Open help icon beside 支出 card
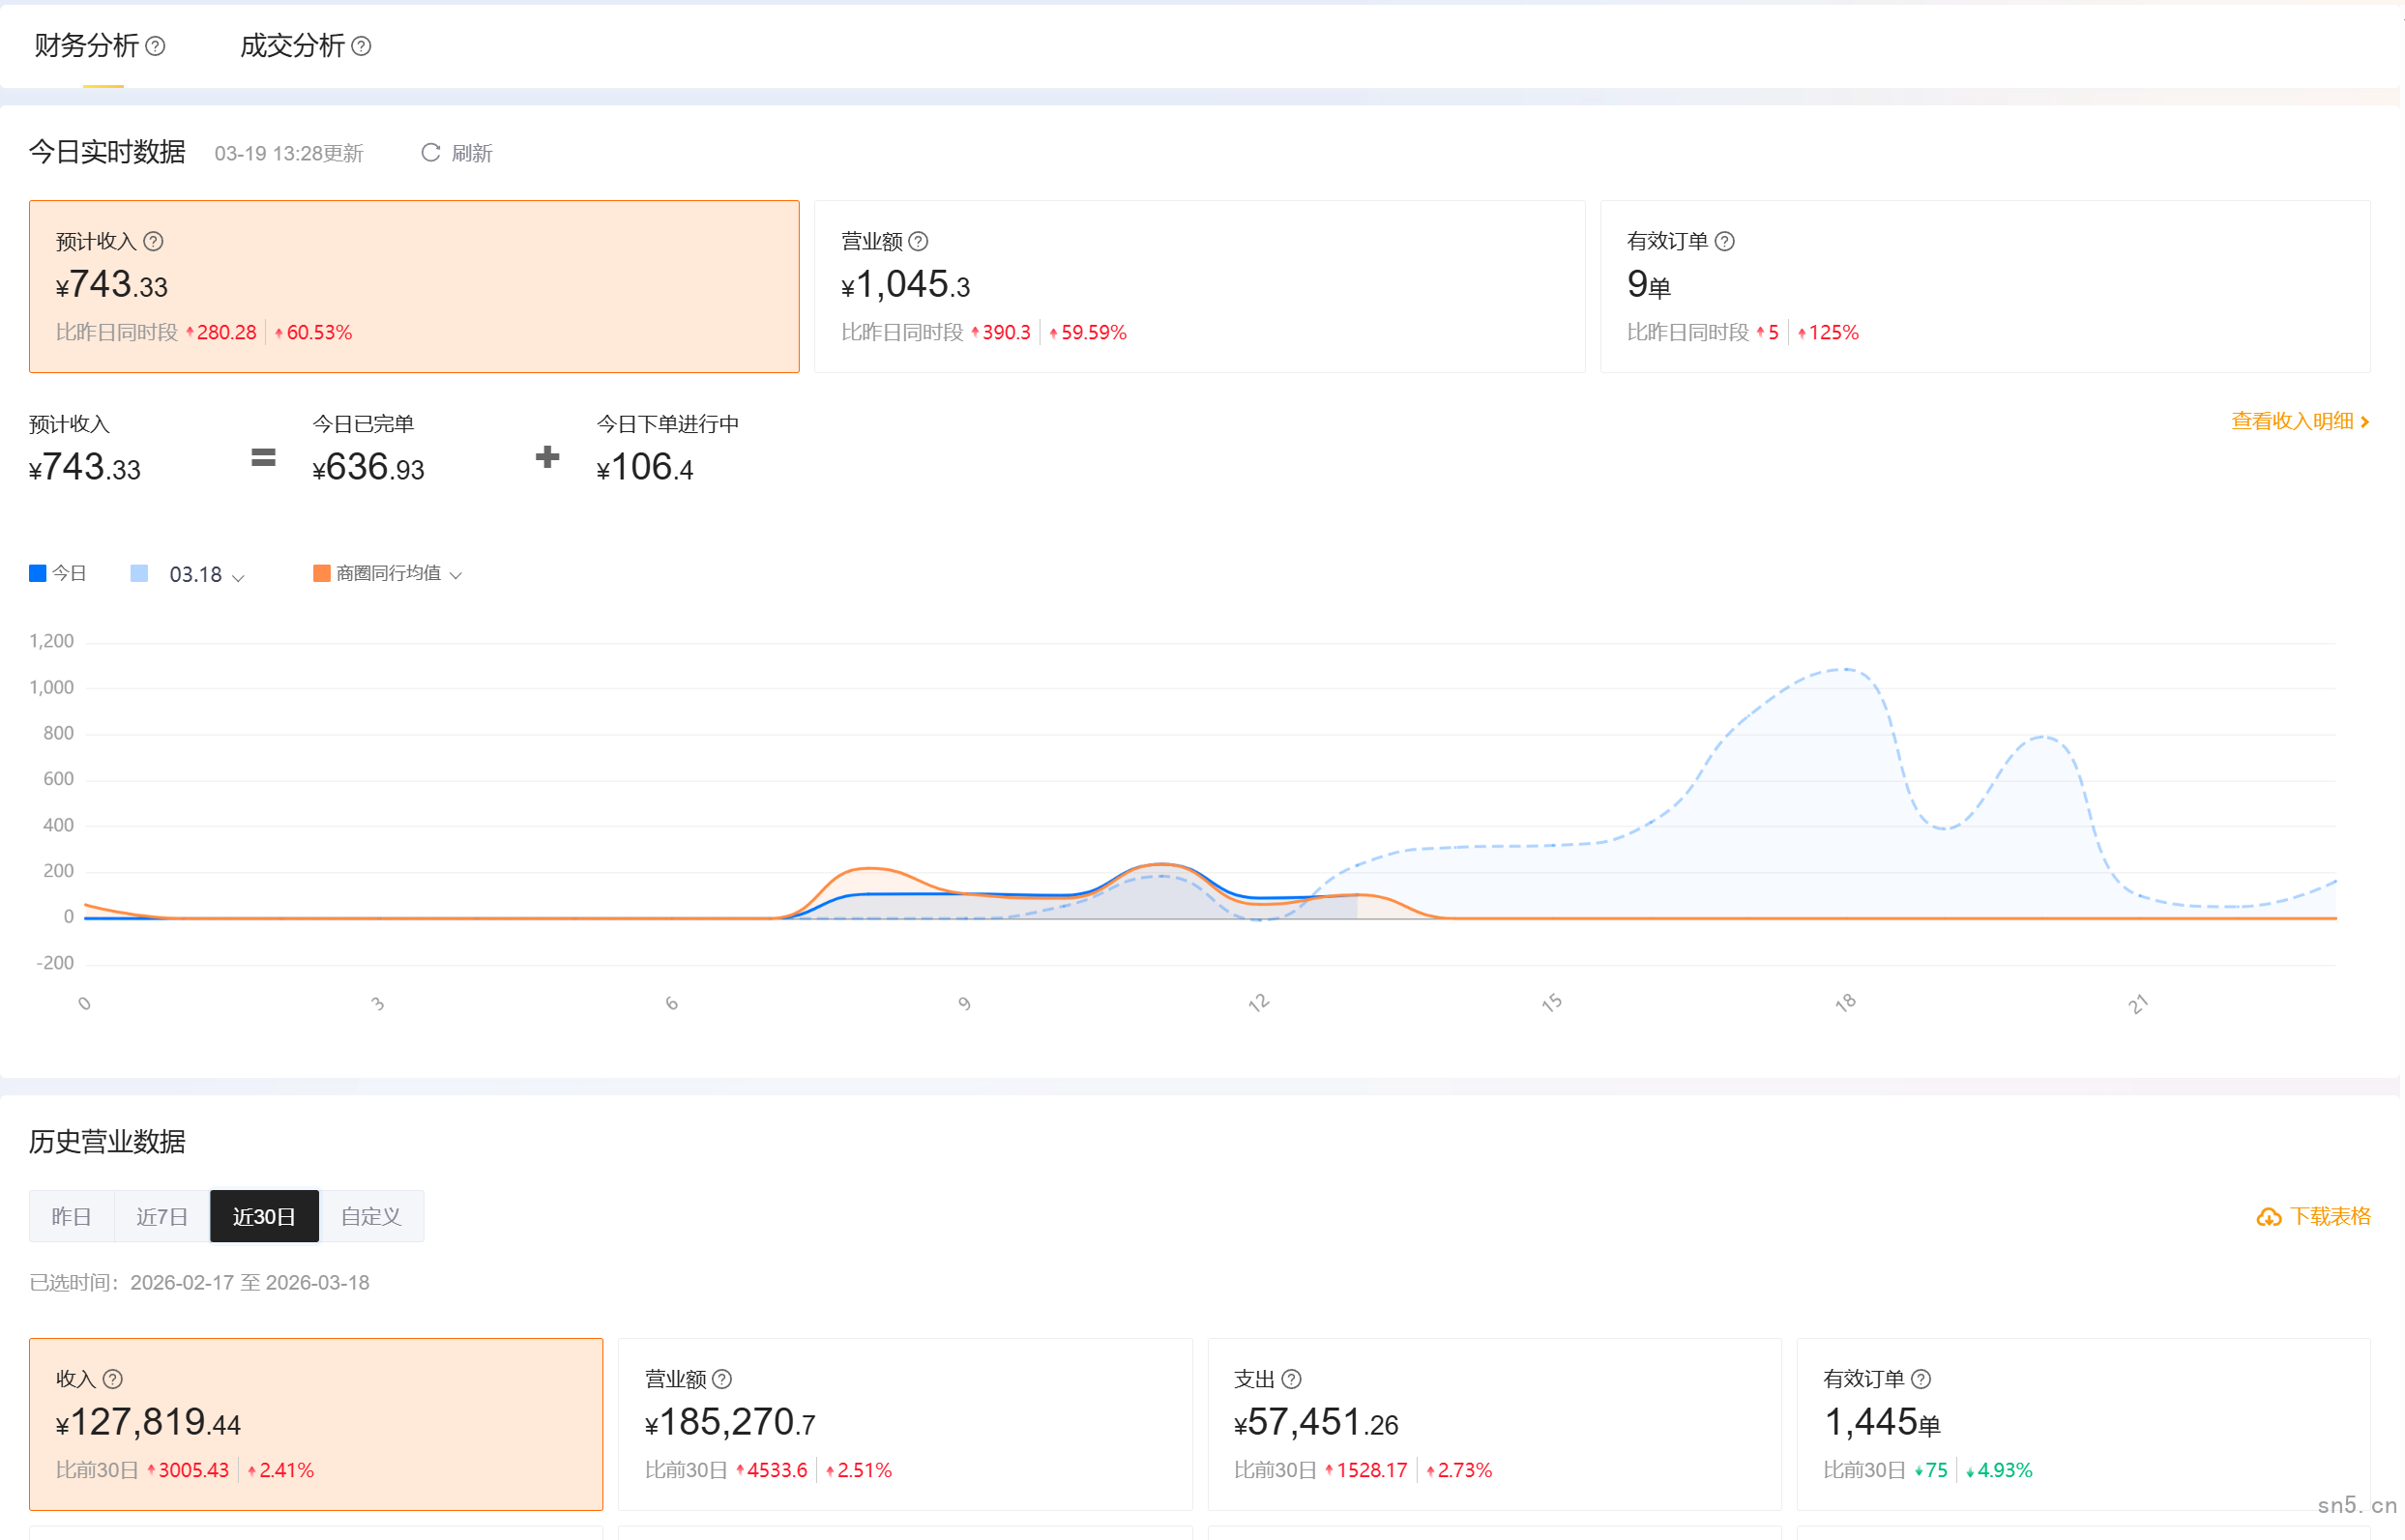2405x1540 pixels. click(x=1291, y=1379)
